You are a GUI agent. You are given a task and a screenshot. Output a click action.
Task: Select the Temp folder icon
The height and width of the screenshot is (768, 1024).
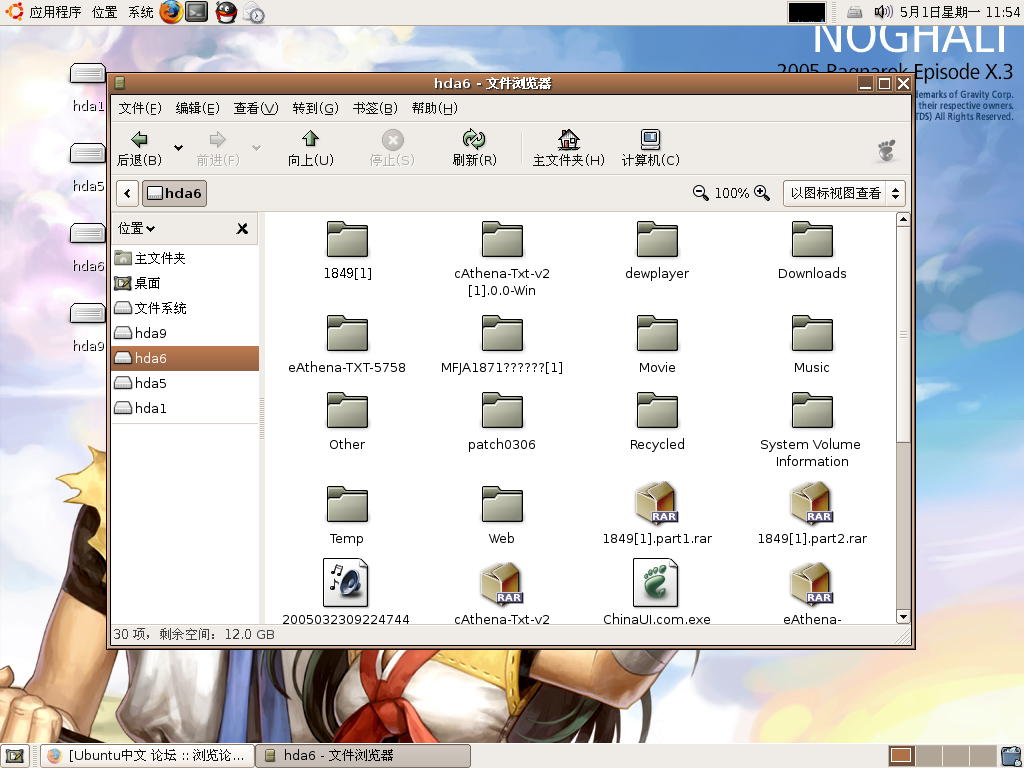[x=347, y=505]
